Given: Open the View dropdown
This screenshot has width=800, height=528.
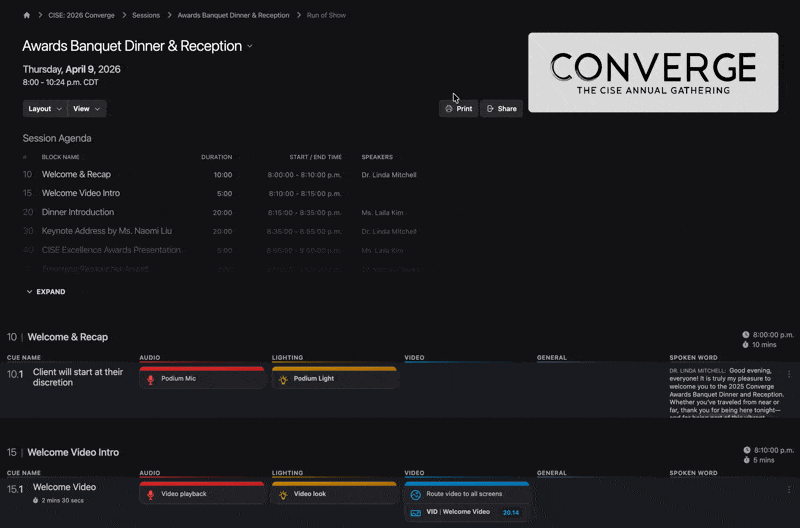Looking at the screenshot, I should 87,108.
